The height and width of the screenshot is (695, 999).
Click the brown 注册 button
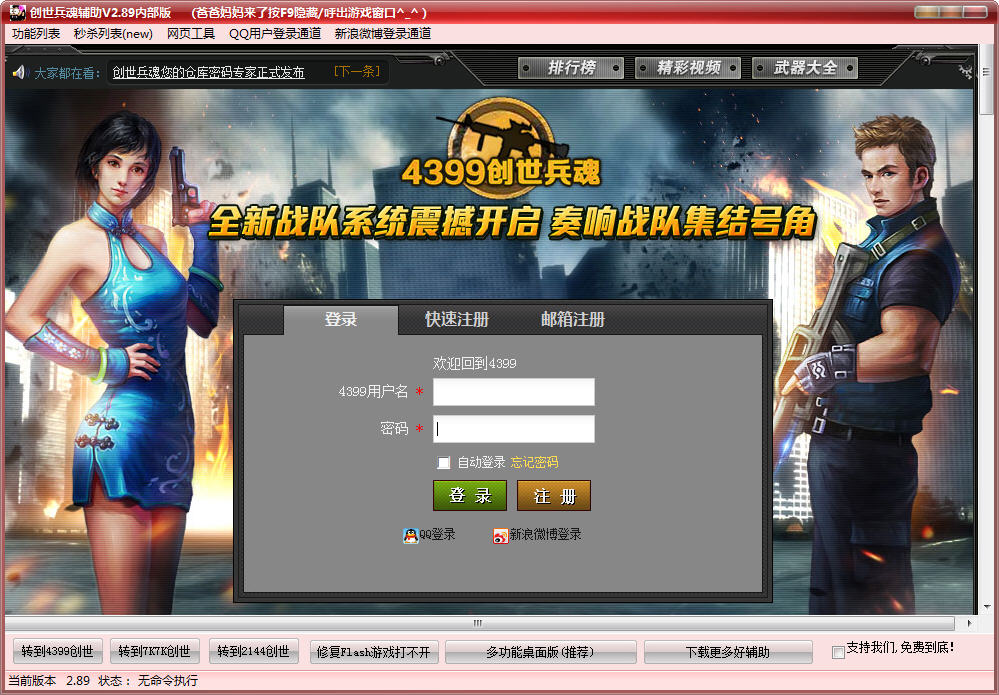[554, 496]
